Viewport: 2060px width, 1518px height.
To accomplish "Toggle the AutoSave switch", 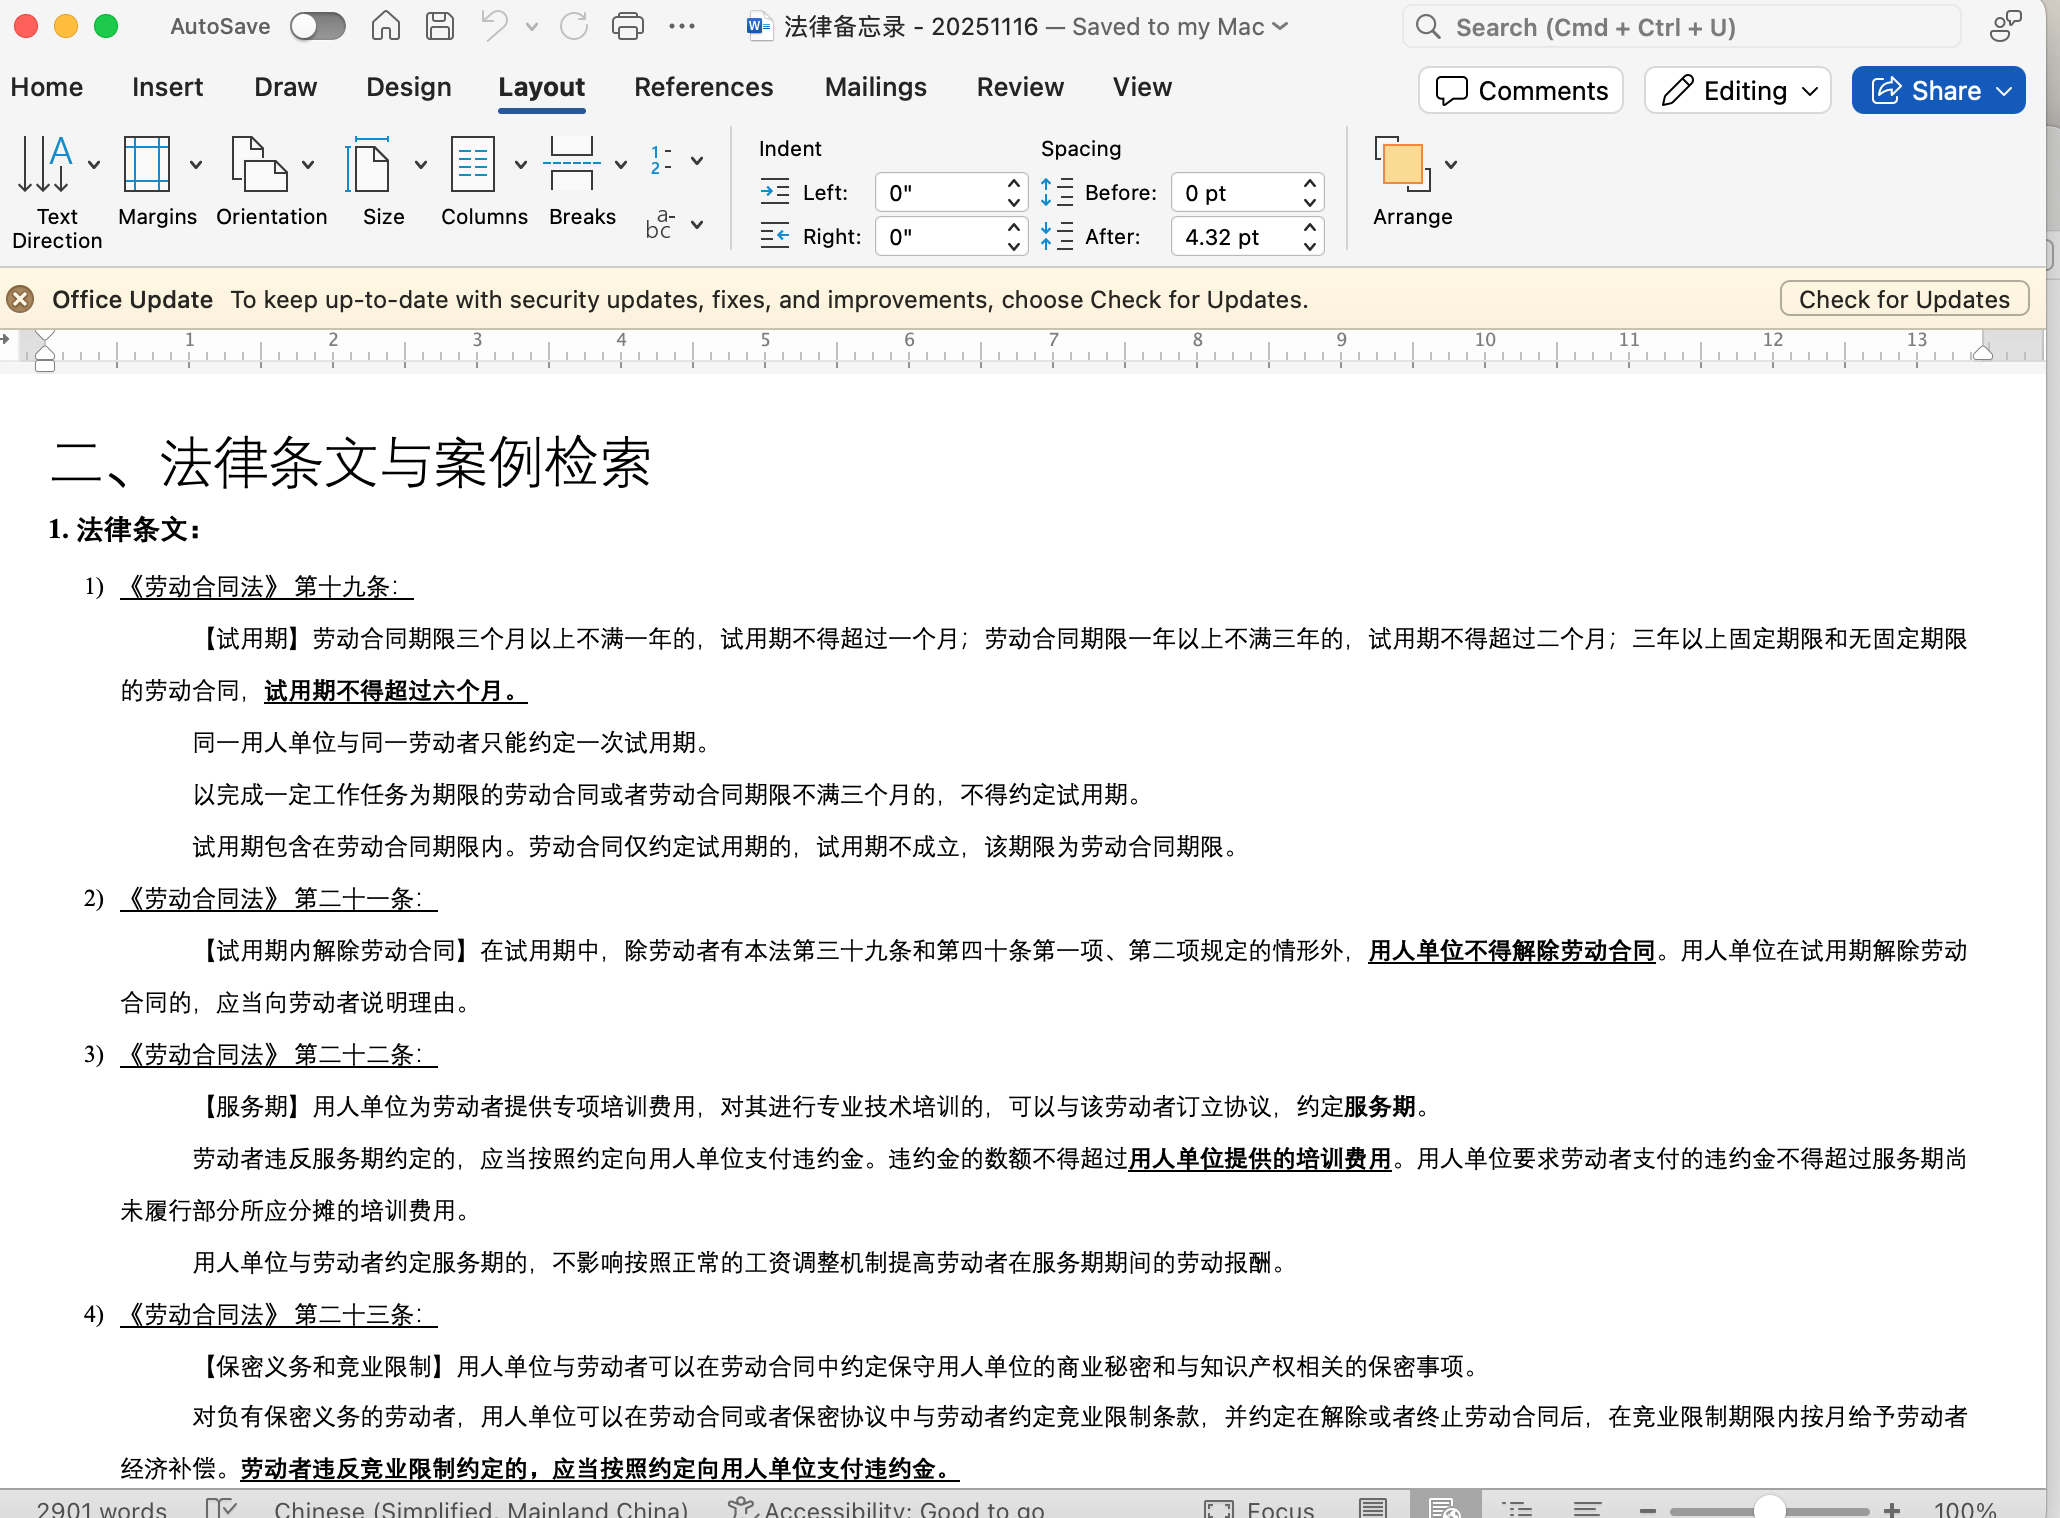I will pyautogui.click(x=317, y=27).
